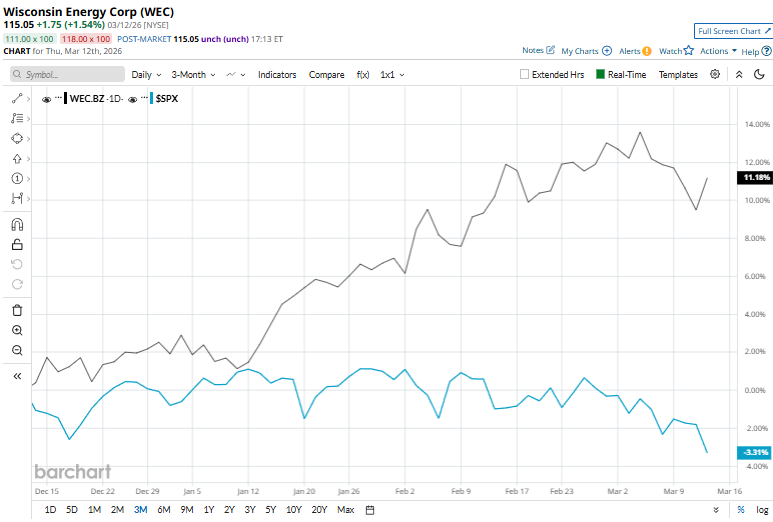The height and width of the screenshot is (522, 773).
Task: Open the Daily frequency dropdown
Action: coord(146,74)
